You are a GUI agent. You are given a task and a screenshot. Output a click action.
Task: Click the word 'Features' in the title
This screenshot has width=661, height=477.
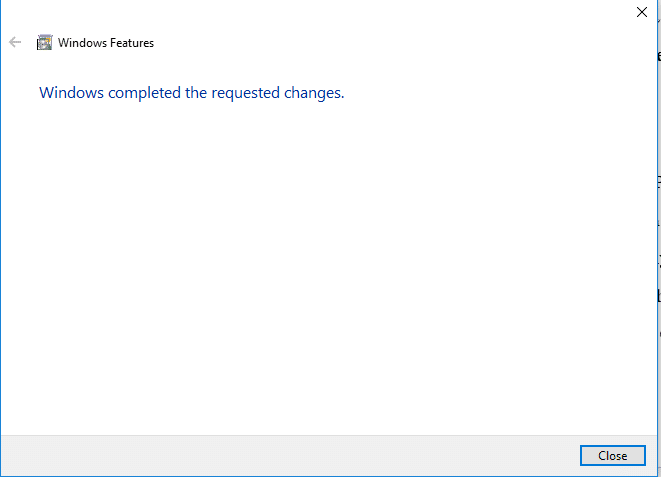pyautogui.click(x=132, y=43)
